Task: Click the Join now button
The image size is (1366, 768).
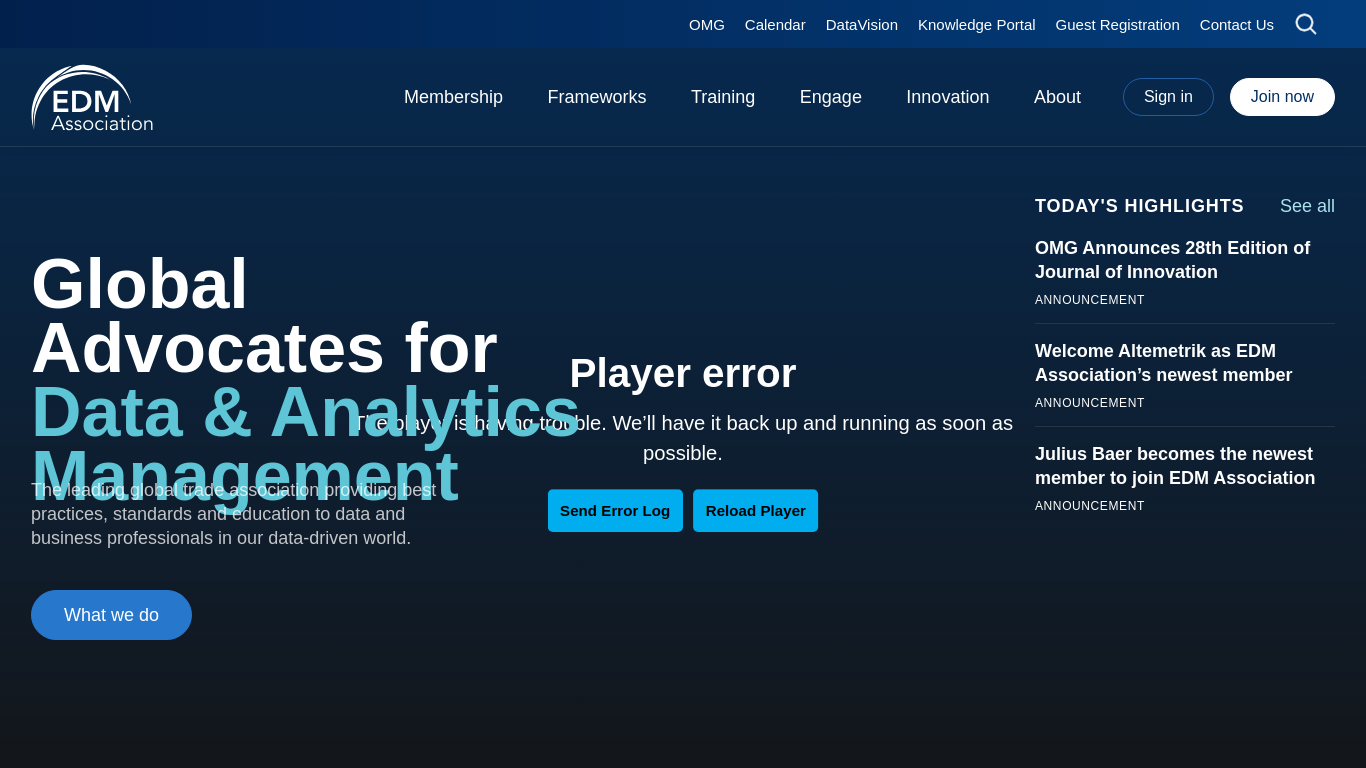Action: [x=1282, y=97]
